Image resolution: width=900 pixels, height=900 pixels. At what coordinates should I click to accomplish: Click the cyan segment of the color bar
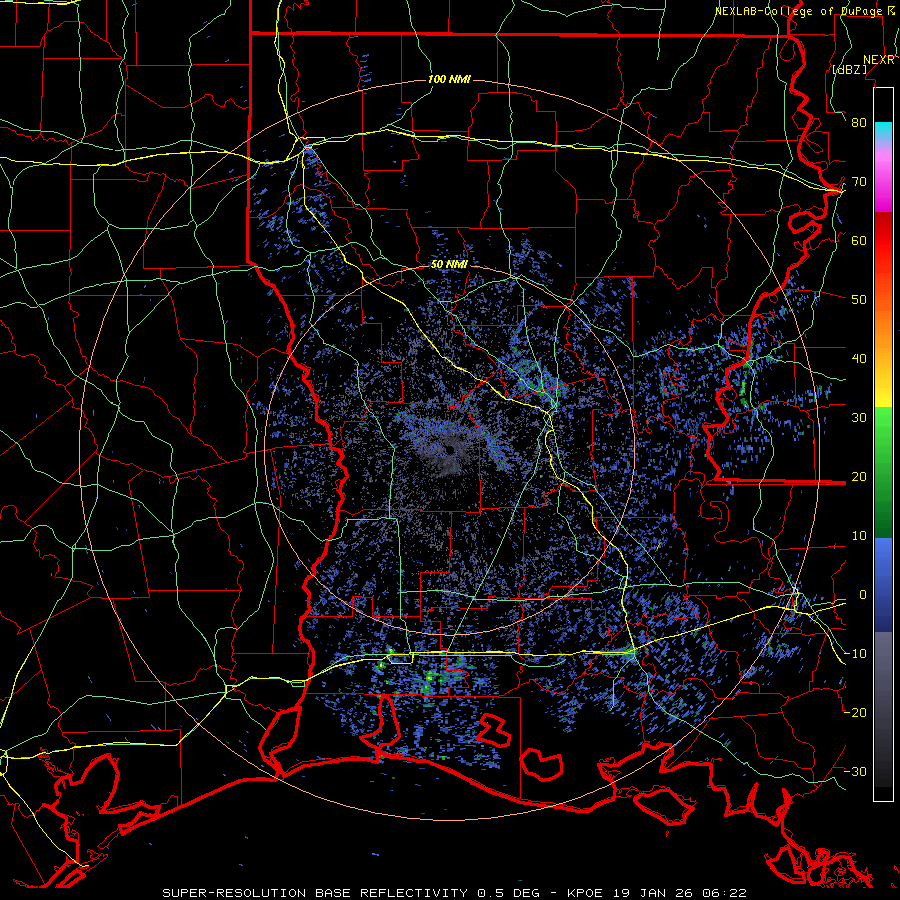click(x=883, y=132)
